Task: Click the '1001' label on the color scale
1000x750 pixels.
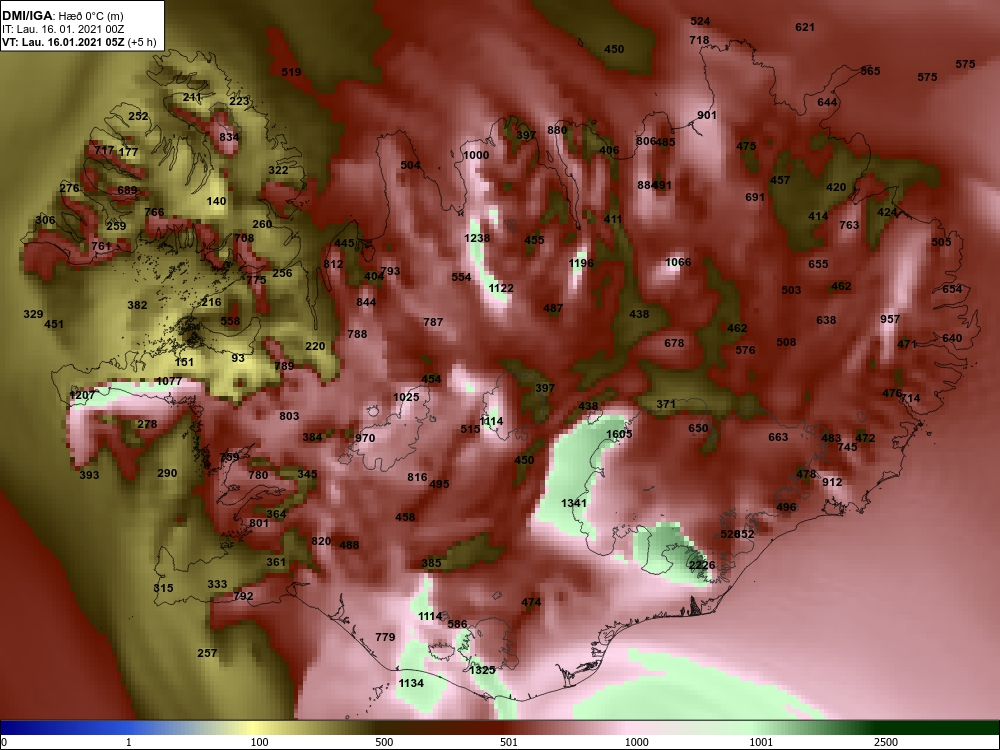Action: [x=761, y=742]
